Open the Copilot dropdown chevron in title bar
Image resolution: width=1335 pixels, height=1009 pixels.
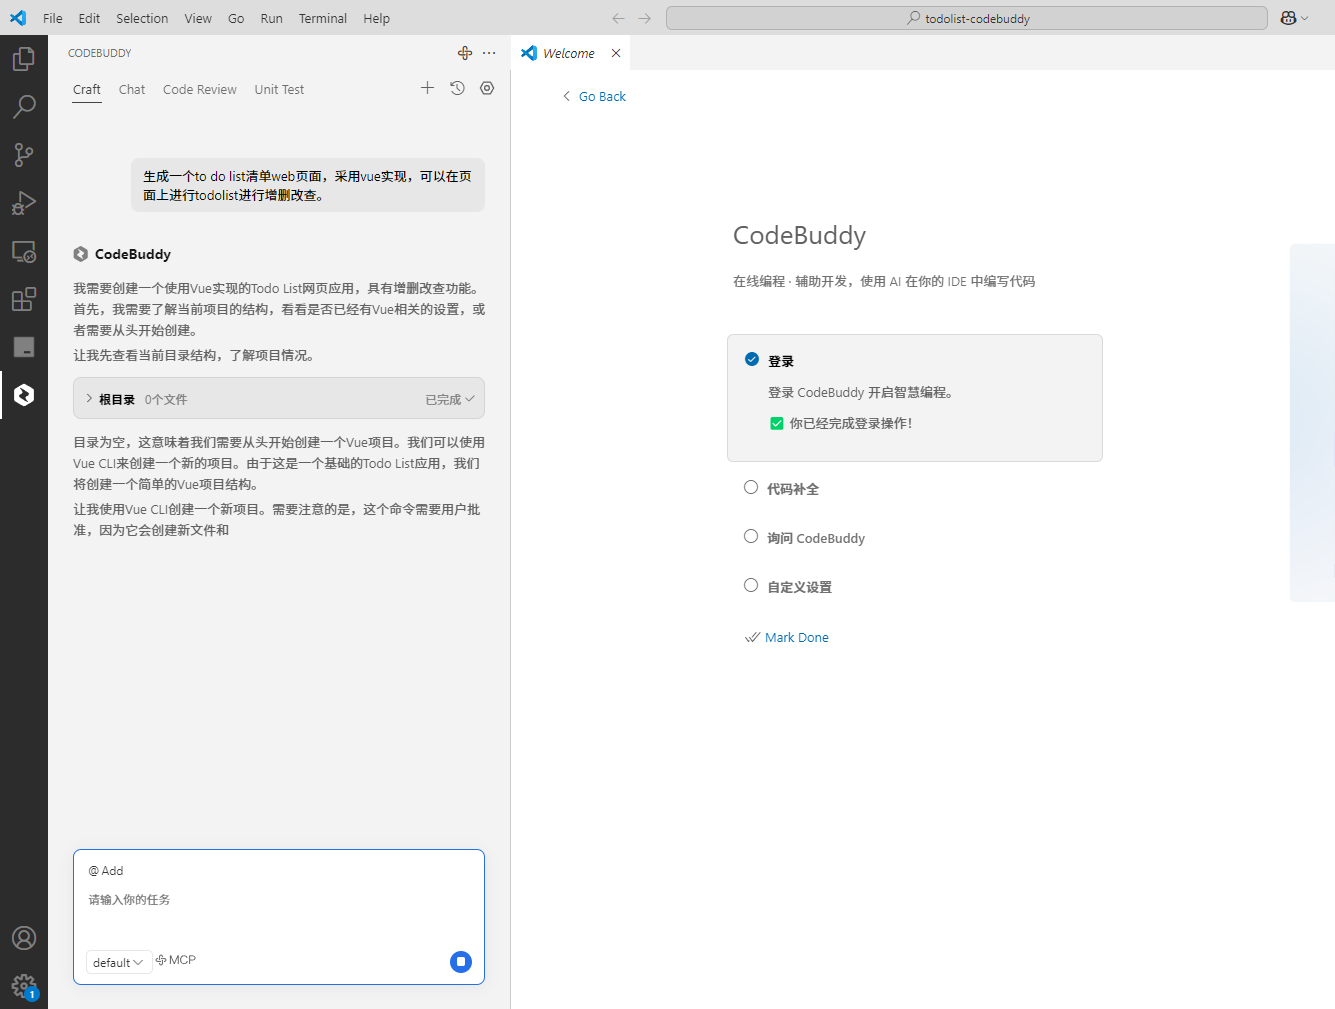point(1305,18)
